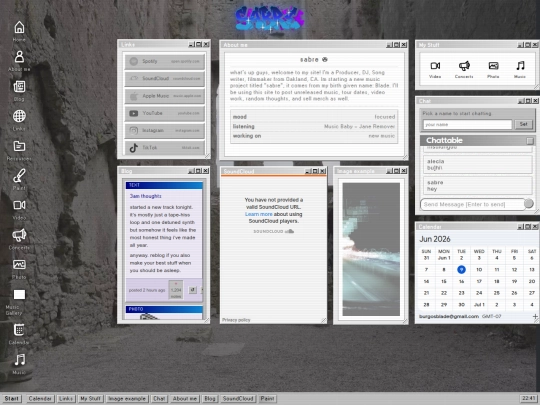Open the Calendar icon in the sidebar

(x=19, y=330)
